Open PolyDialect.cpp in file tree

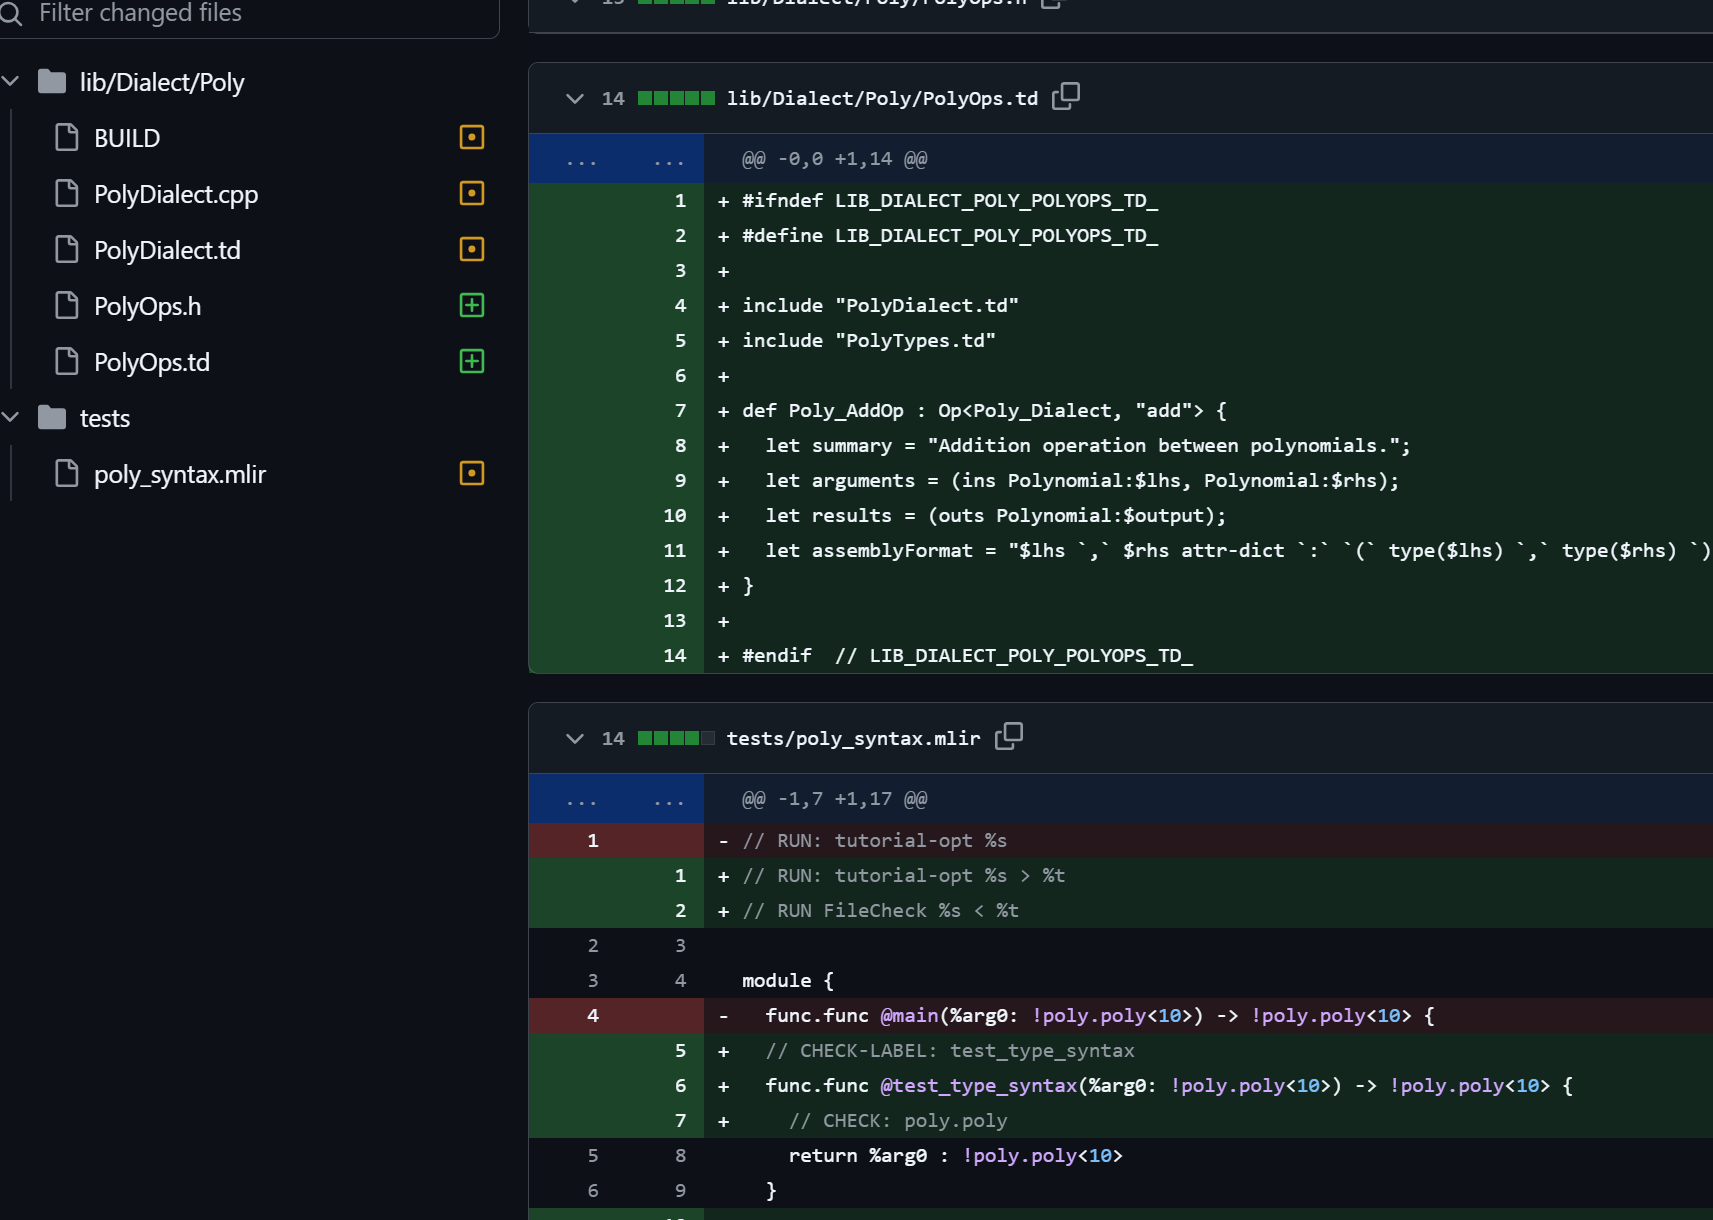point(176,194)
